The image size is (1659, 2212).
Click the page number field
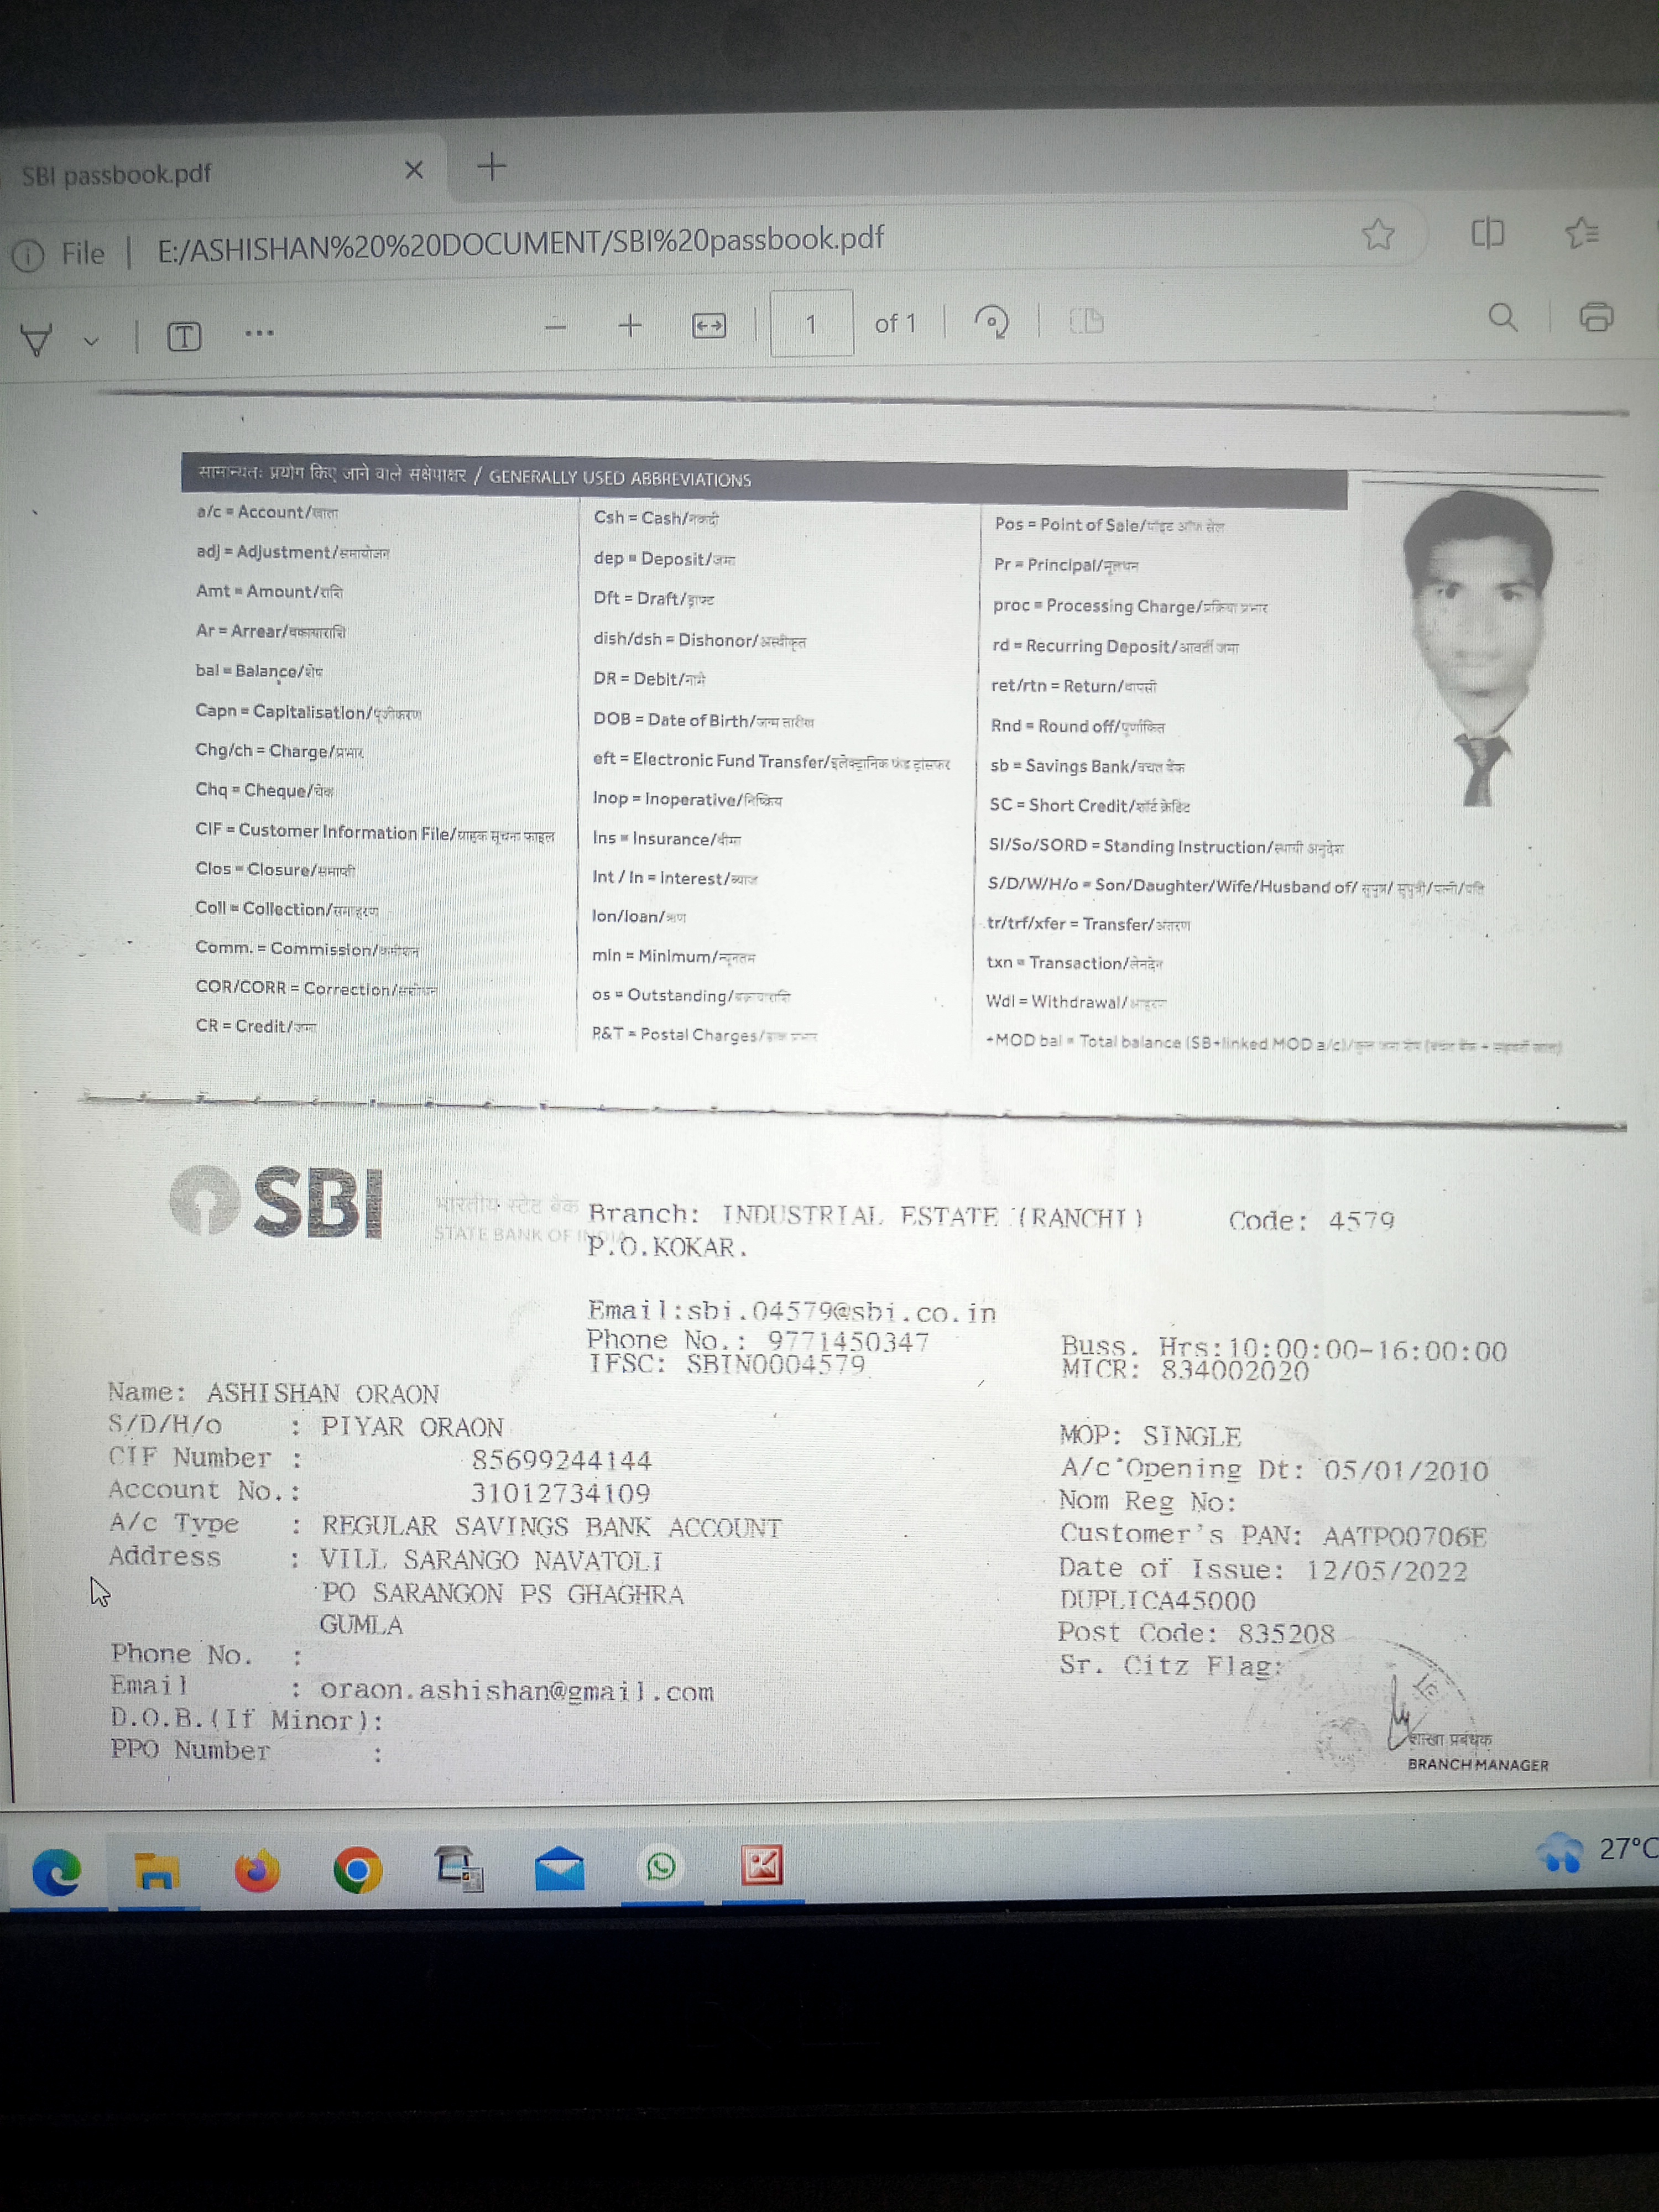click(811, 323)
